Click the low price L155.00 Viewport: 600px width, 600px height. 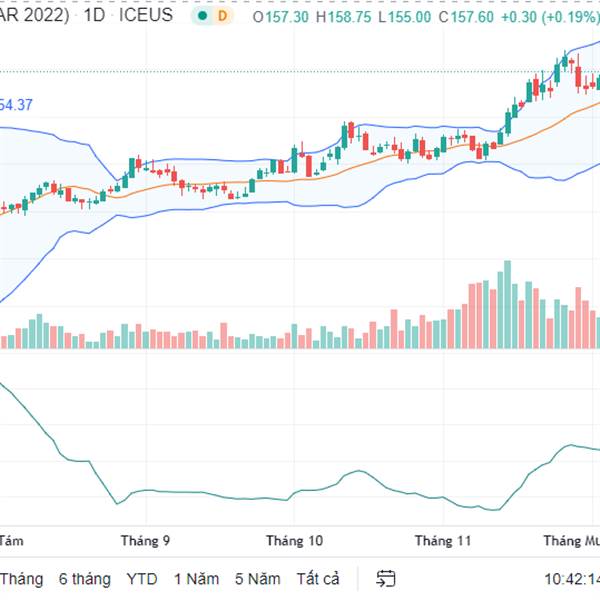point(404,17)
